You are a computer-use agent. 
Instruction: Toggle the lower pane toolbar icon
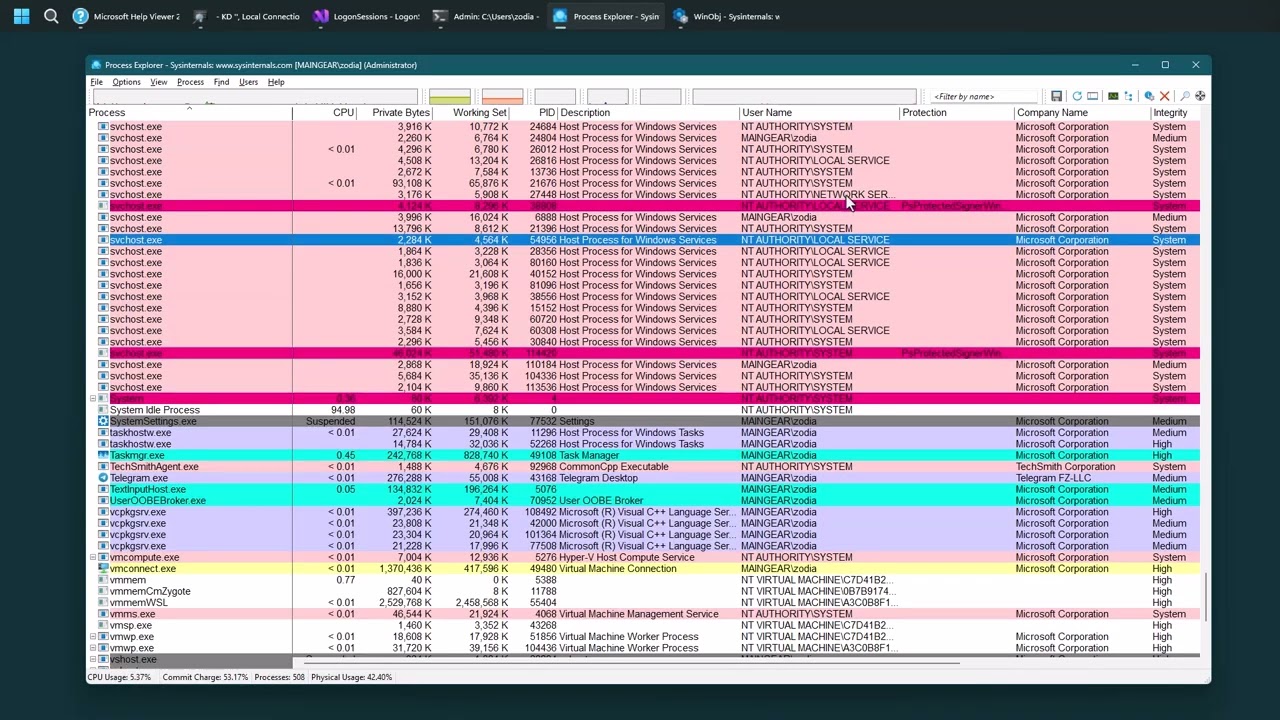pos(1092,96)
